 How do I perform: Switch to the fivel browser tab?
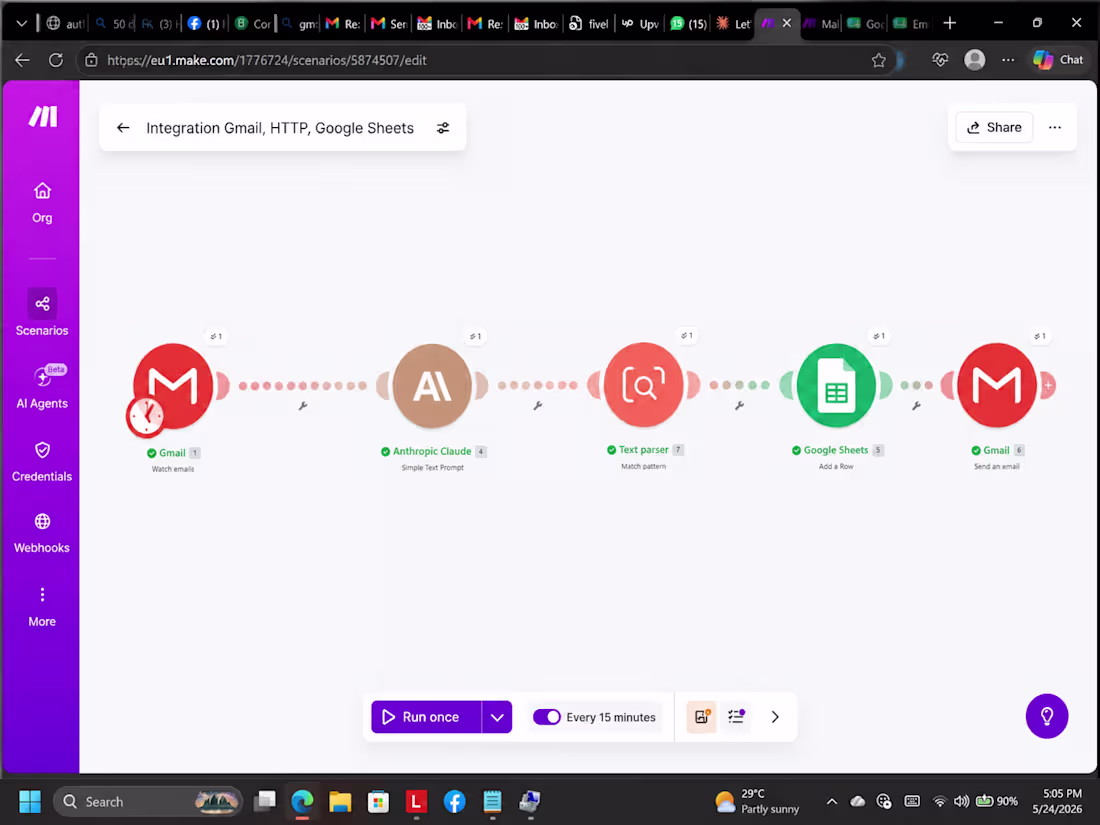click(589, 23)
